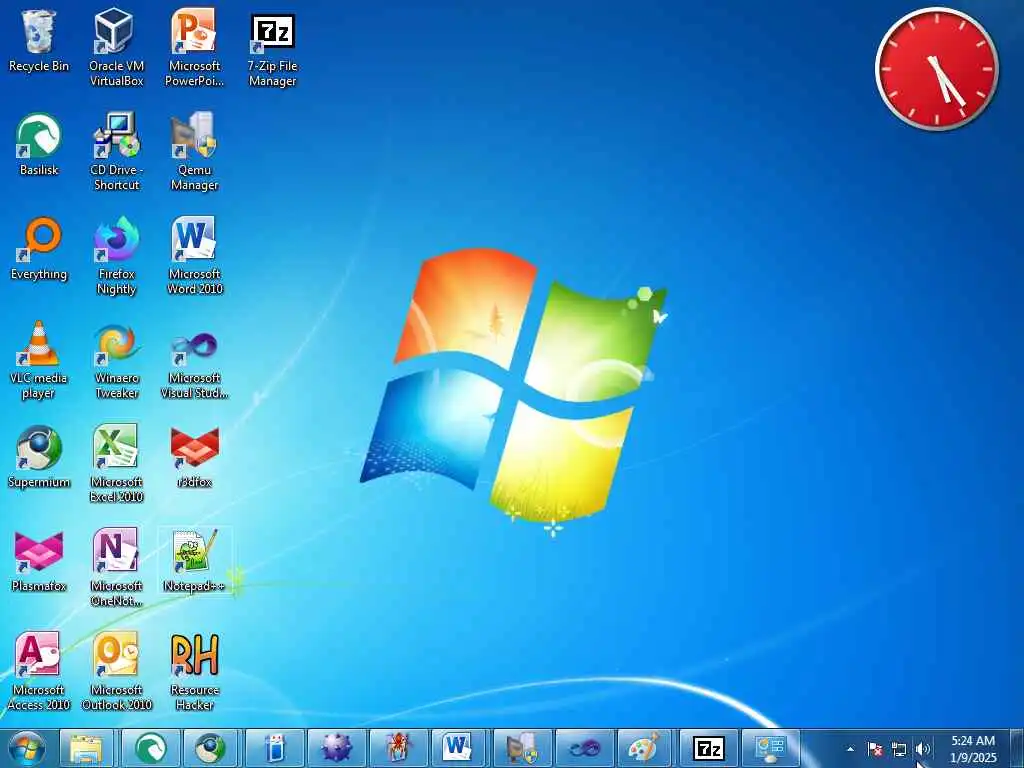Open the Windows Start menu orb

tap(26, 748)
